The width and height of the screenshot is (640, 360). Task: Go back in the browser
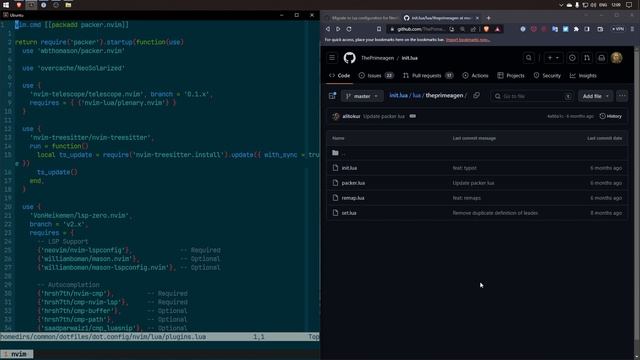pyautogui.click(x=328, y=29)
